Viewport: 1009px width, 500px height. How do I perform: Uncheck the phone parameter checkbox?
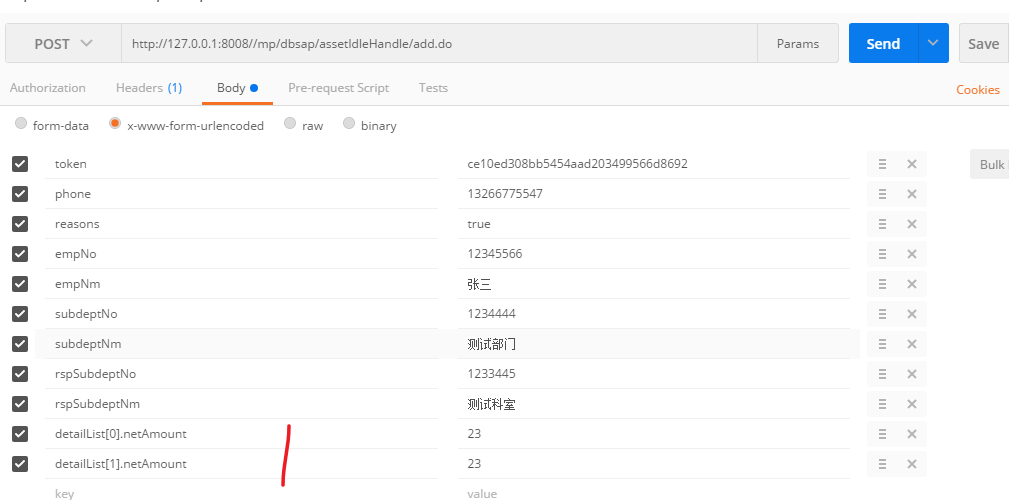20,194
